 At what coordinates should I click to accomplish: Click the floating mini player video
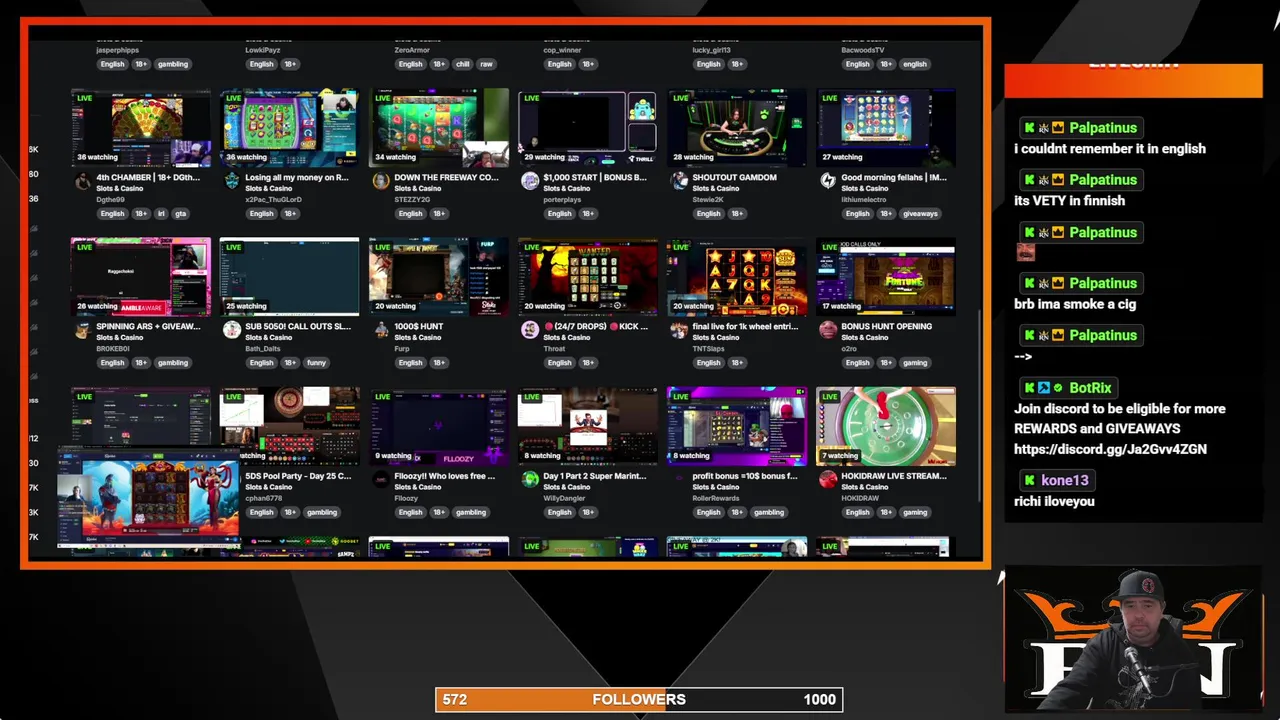pos(148,499)
